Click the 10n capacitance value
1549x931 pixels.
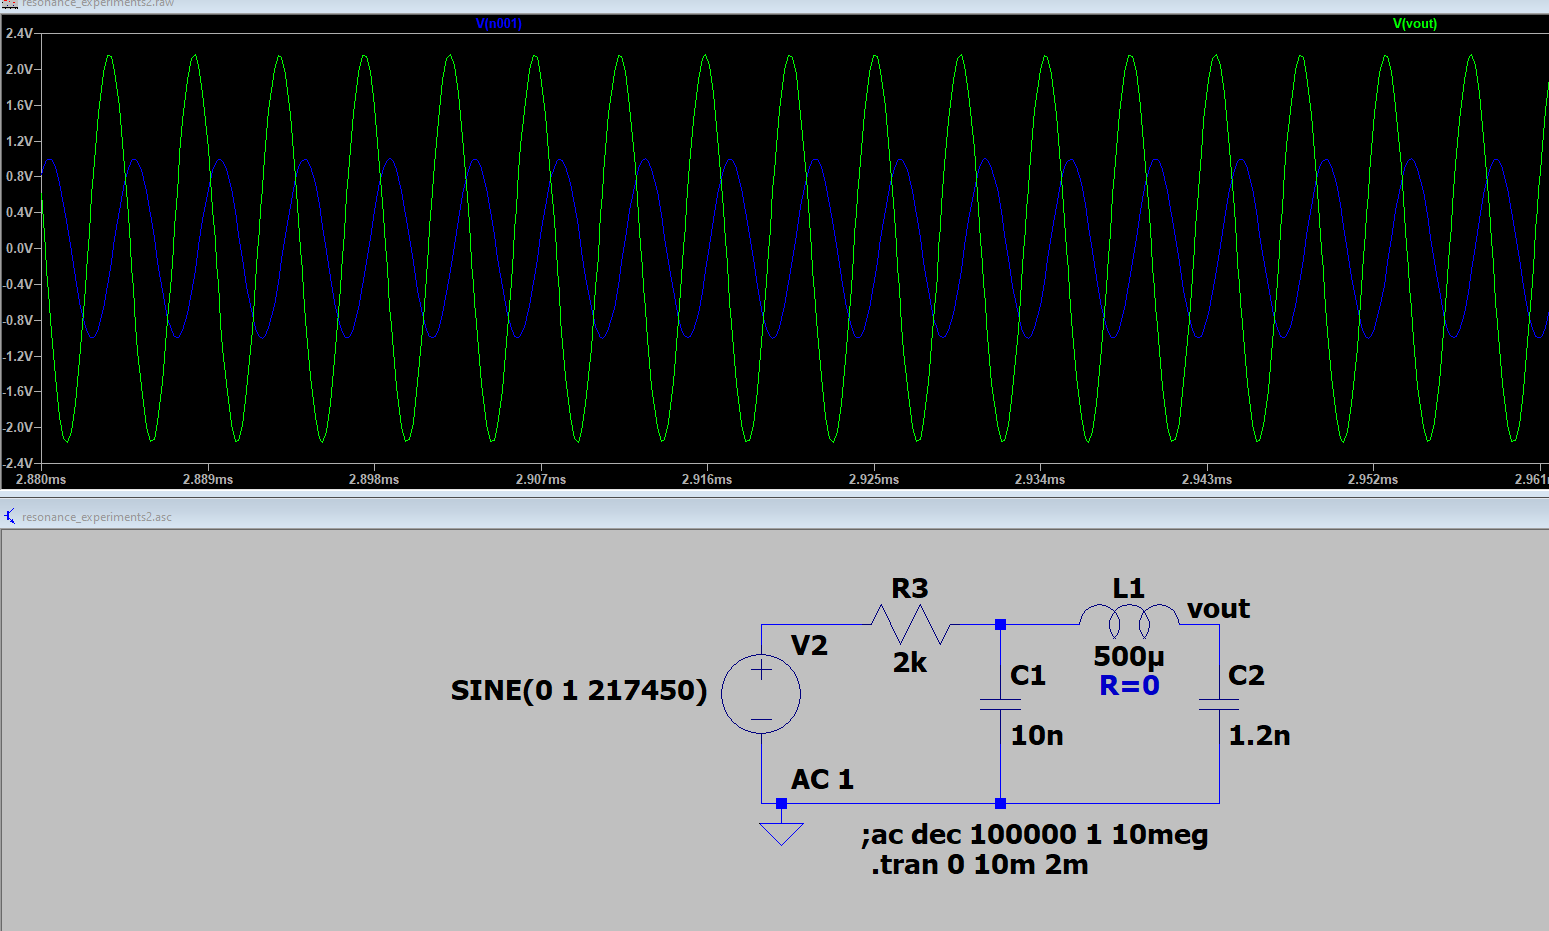pyautogui.click(x=1037, y=735)
